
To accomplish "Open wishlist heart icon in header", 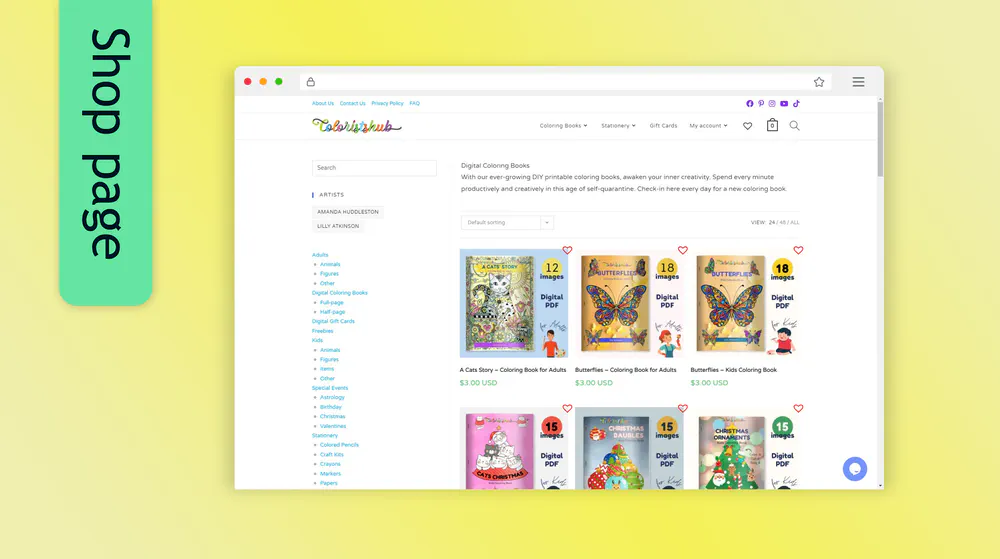I will [747, 126].
